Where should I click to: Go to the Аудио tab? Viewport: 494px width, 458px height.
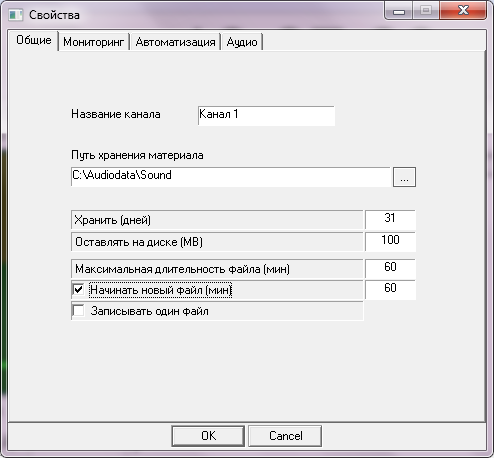242,42
